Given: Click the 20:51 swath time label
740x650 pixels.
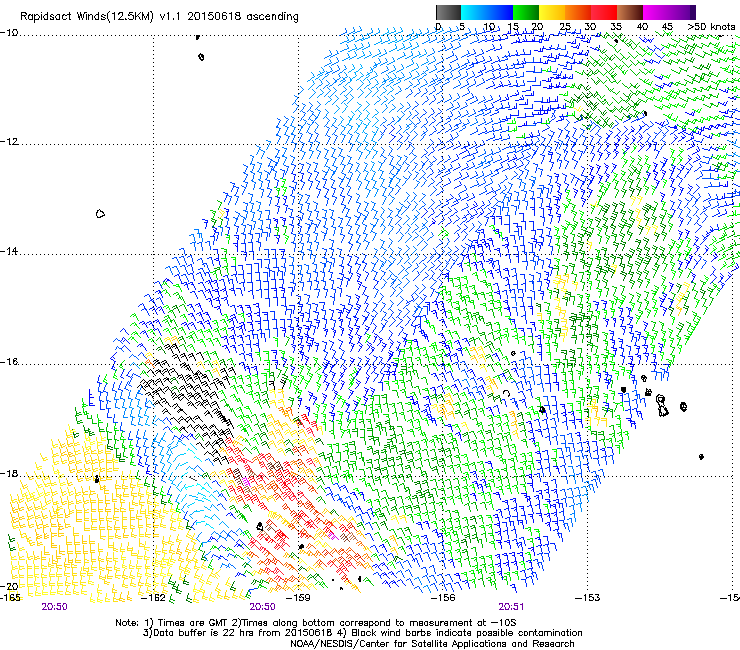Looking at the screenshot, I should click(x=511, y=607).
